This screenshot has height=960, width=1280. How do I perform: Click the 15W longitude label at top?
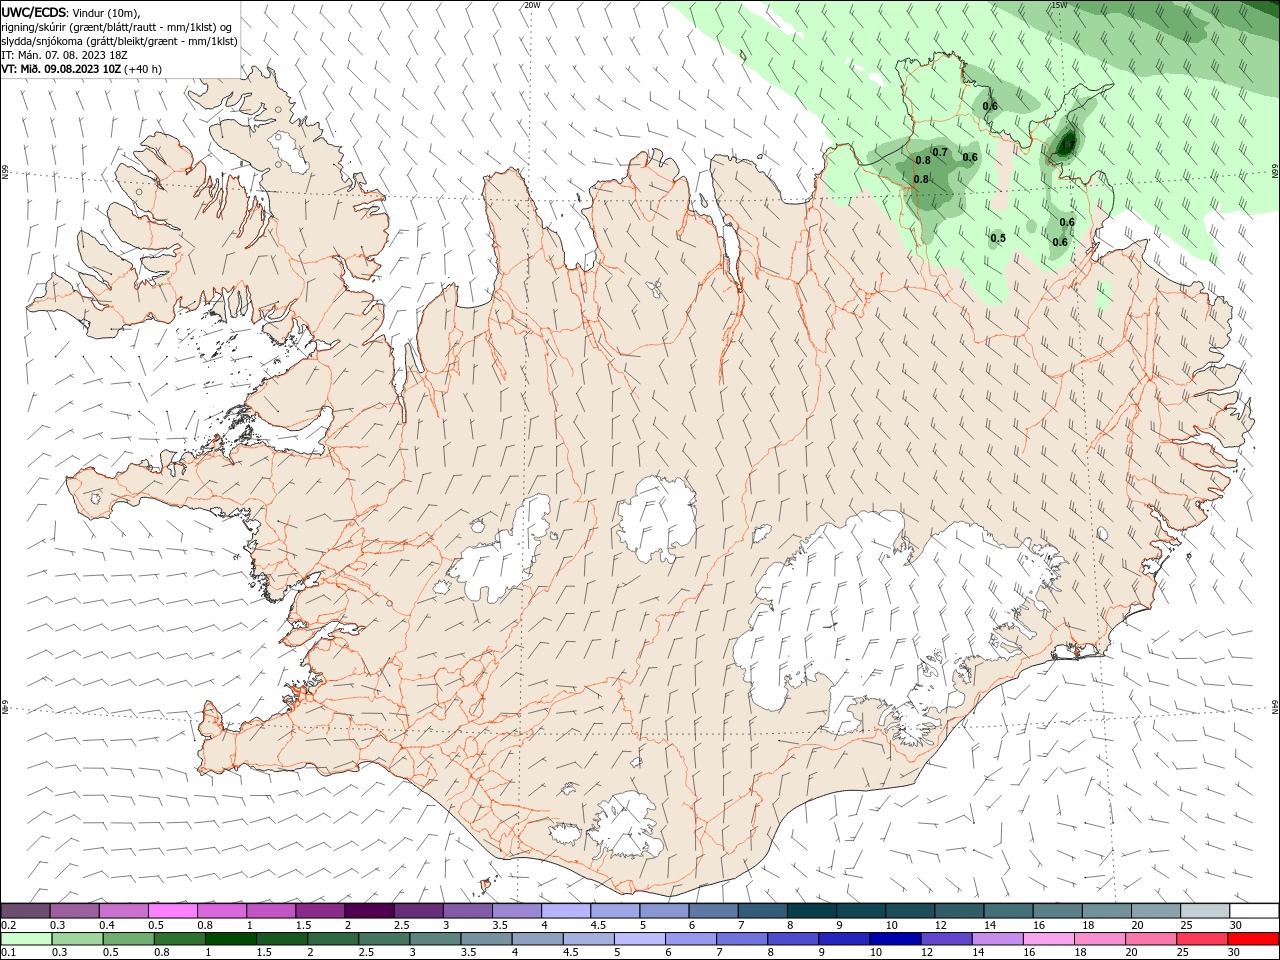1059,5
